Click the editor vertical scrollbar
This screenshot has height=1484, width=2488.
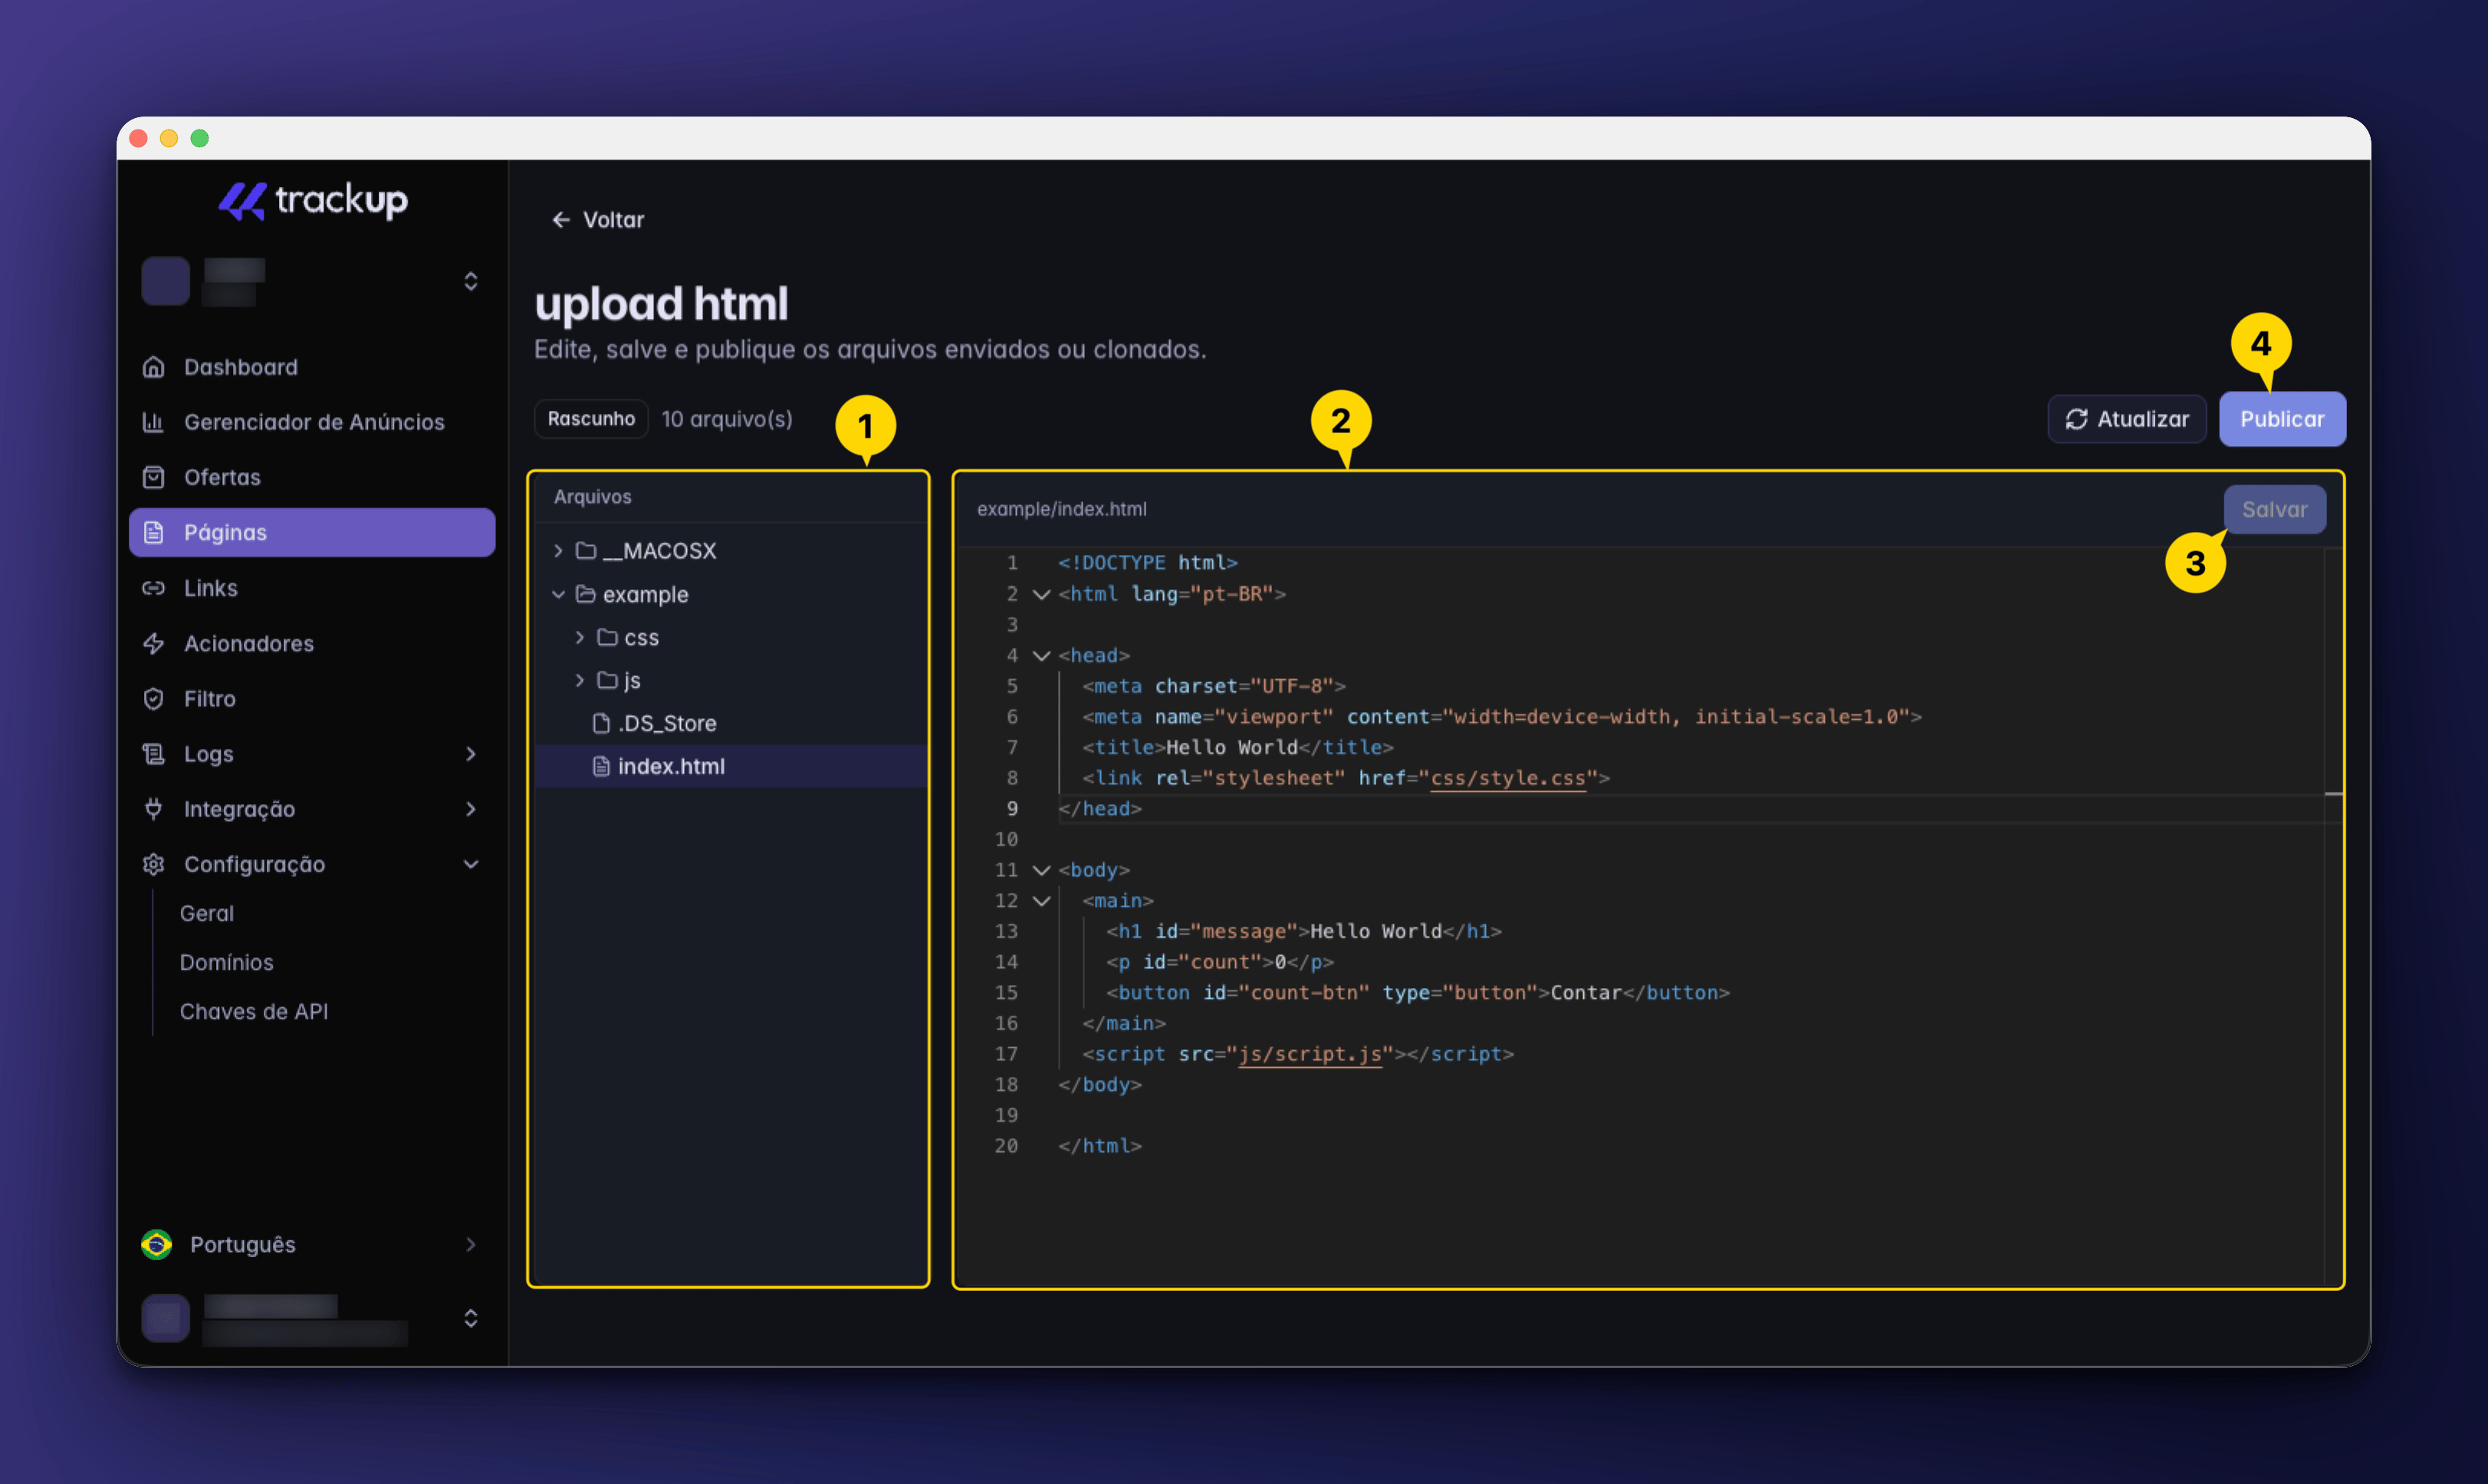[x=2334, y=915]
